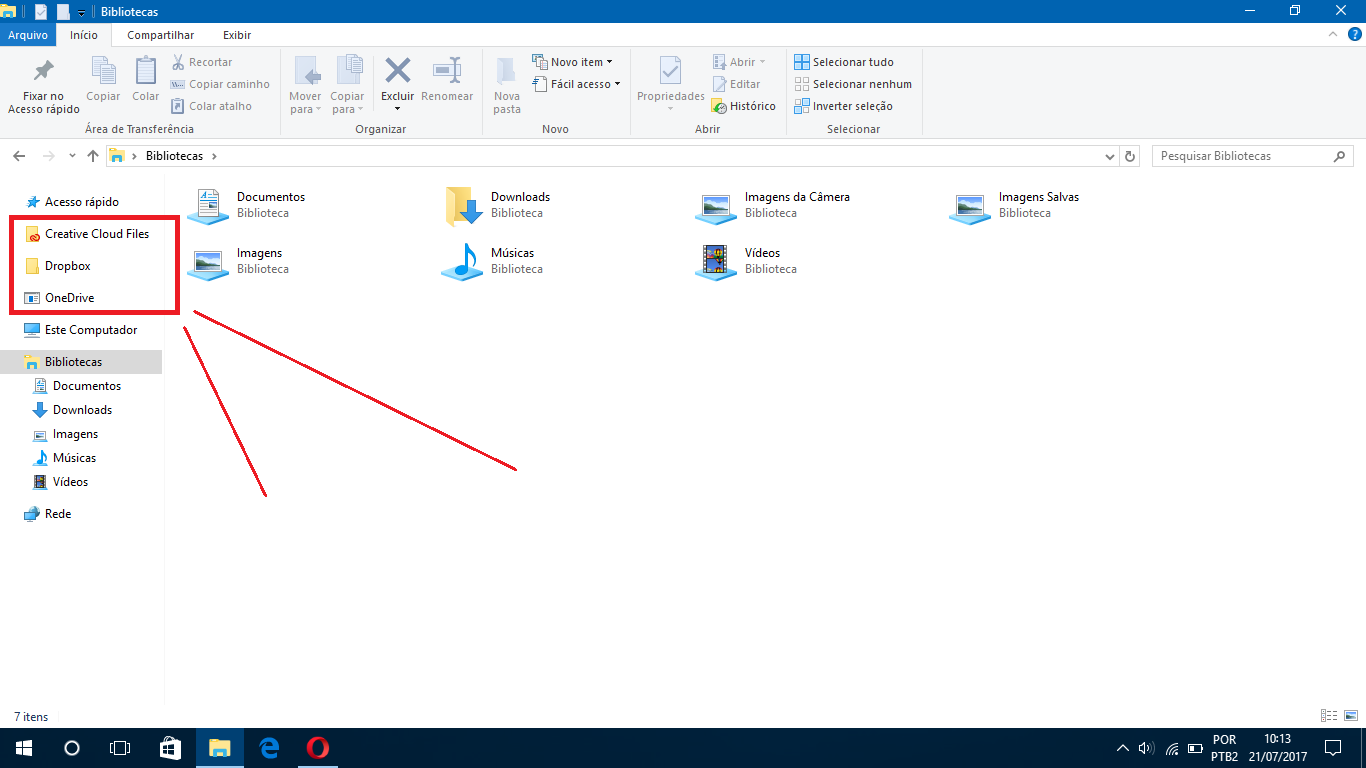This screenshot has height=768, width=1366.
Task: Select the Downloads library item
Action: (x=497, y=205)
